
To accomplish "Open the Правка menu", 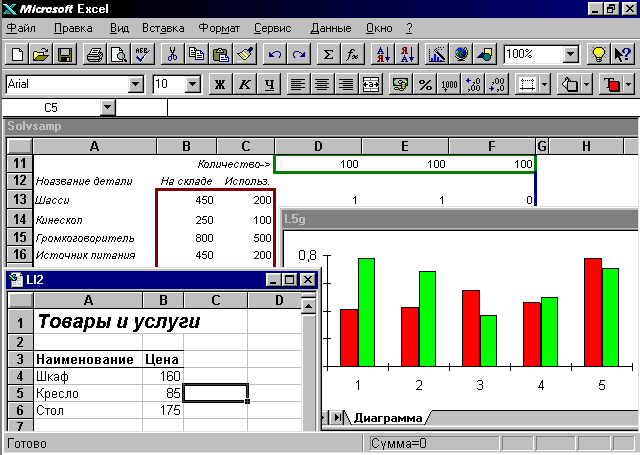I will (x=73, y=28).
